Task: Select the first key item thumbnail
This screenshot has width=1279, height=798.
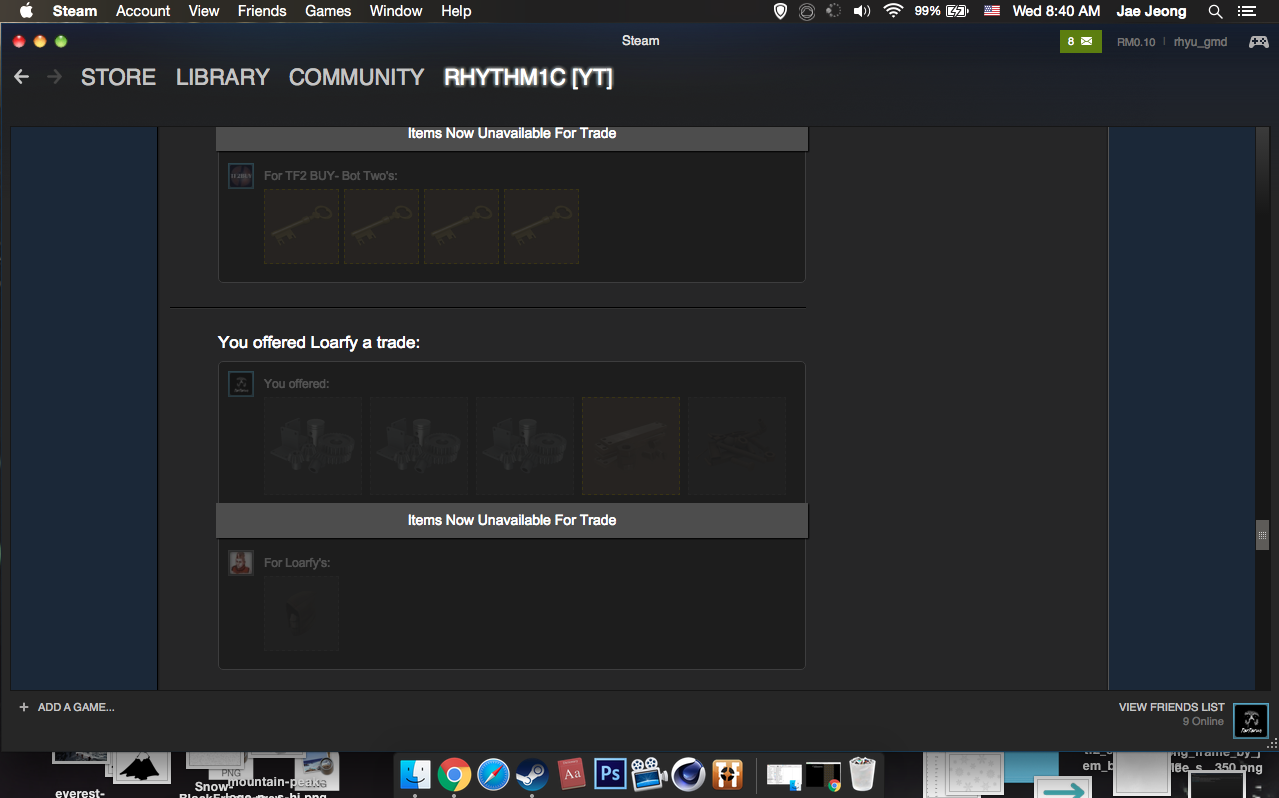Action: coord(301,227)
